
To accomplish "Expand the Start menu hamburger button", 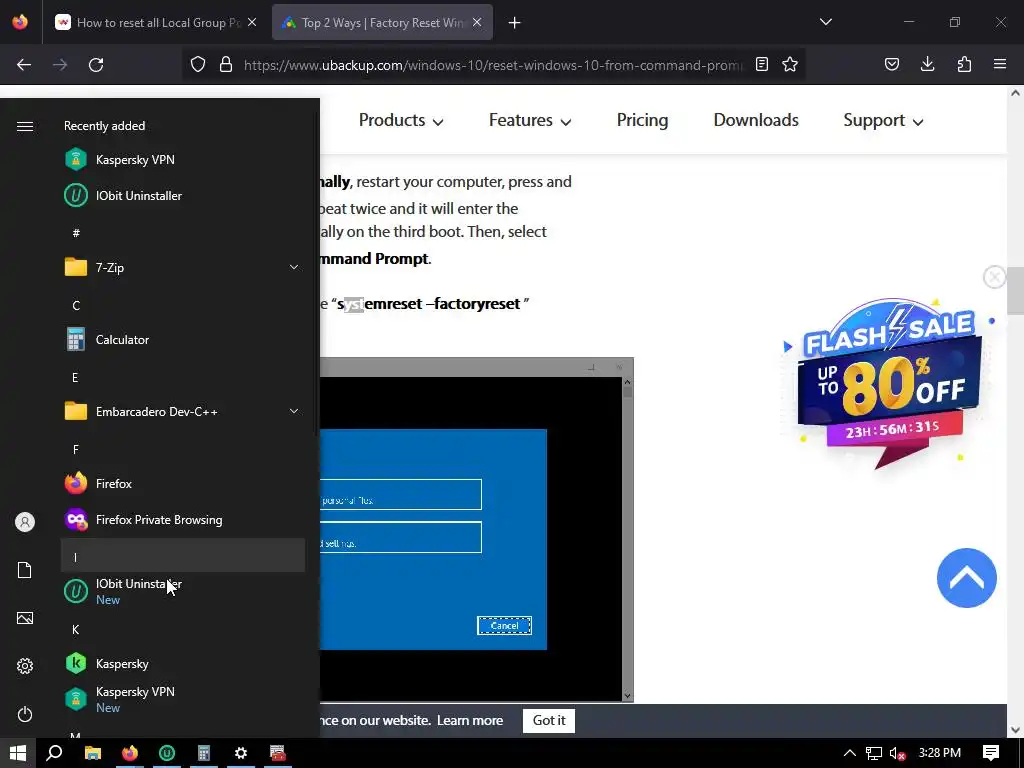I will pos(25,126).
